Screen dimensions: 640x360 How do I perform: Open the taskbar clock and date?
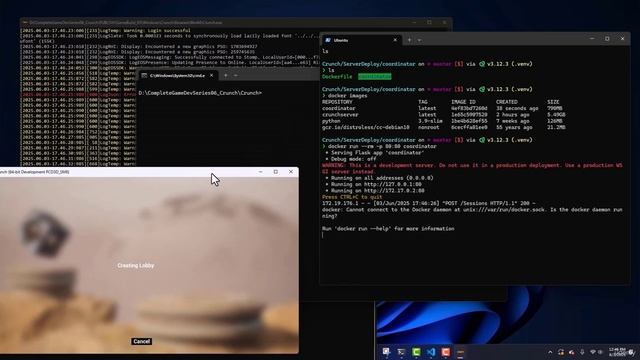tap(617, 352)
